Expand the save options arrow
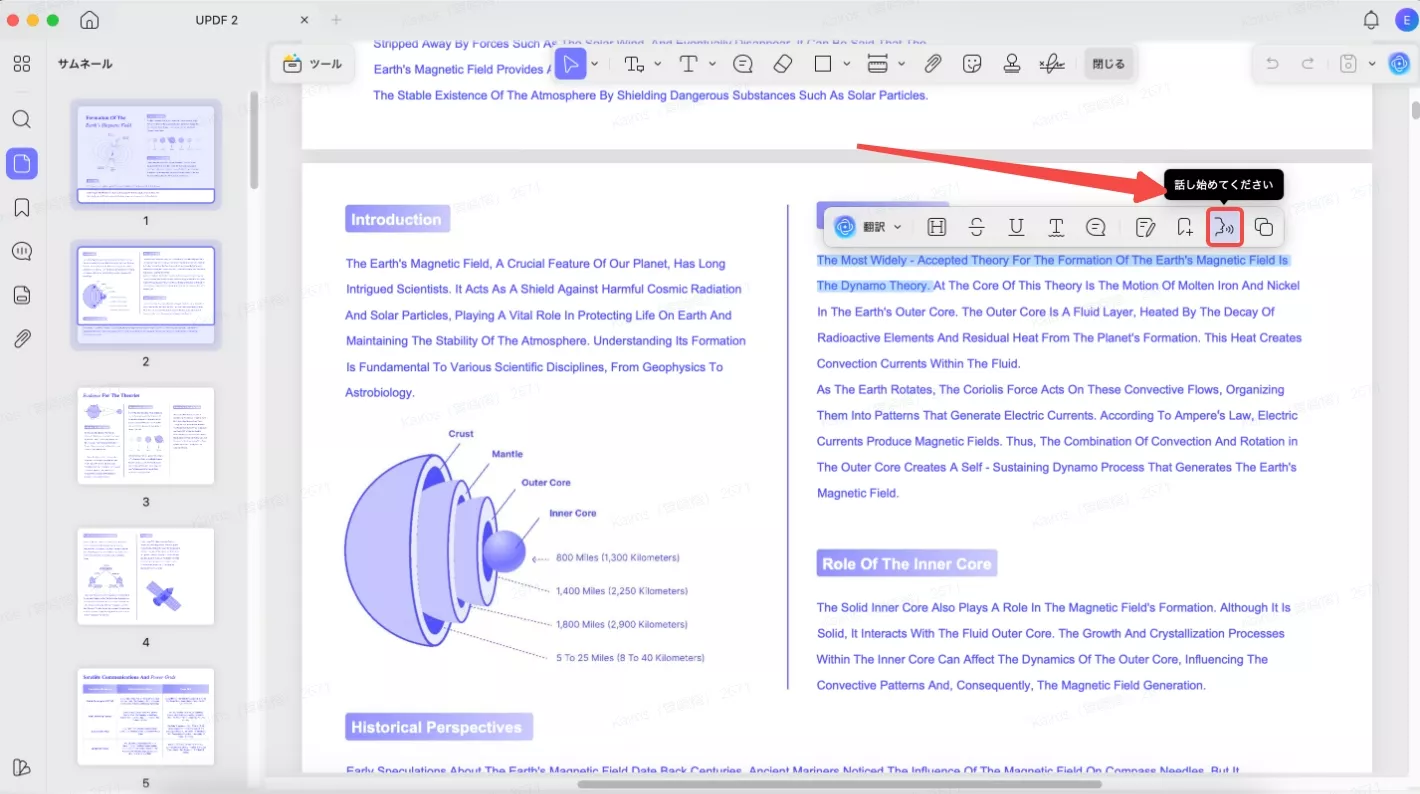Screen dimensions: 1420x794 tap(1372, 64)
